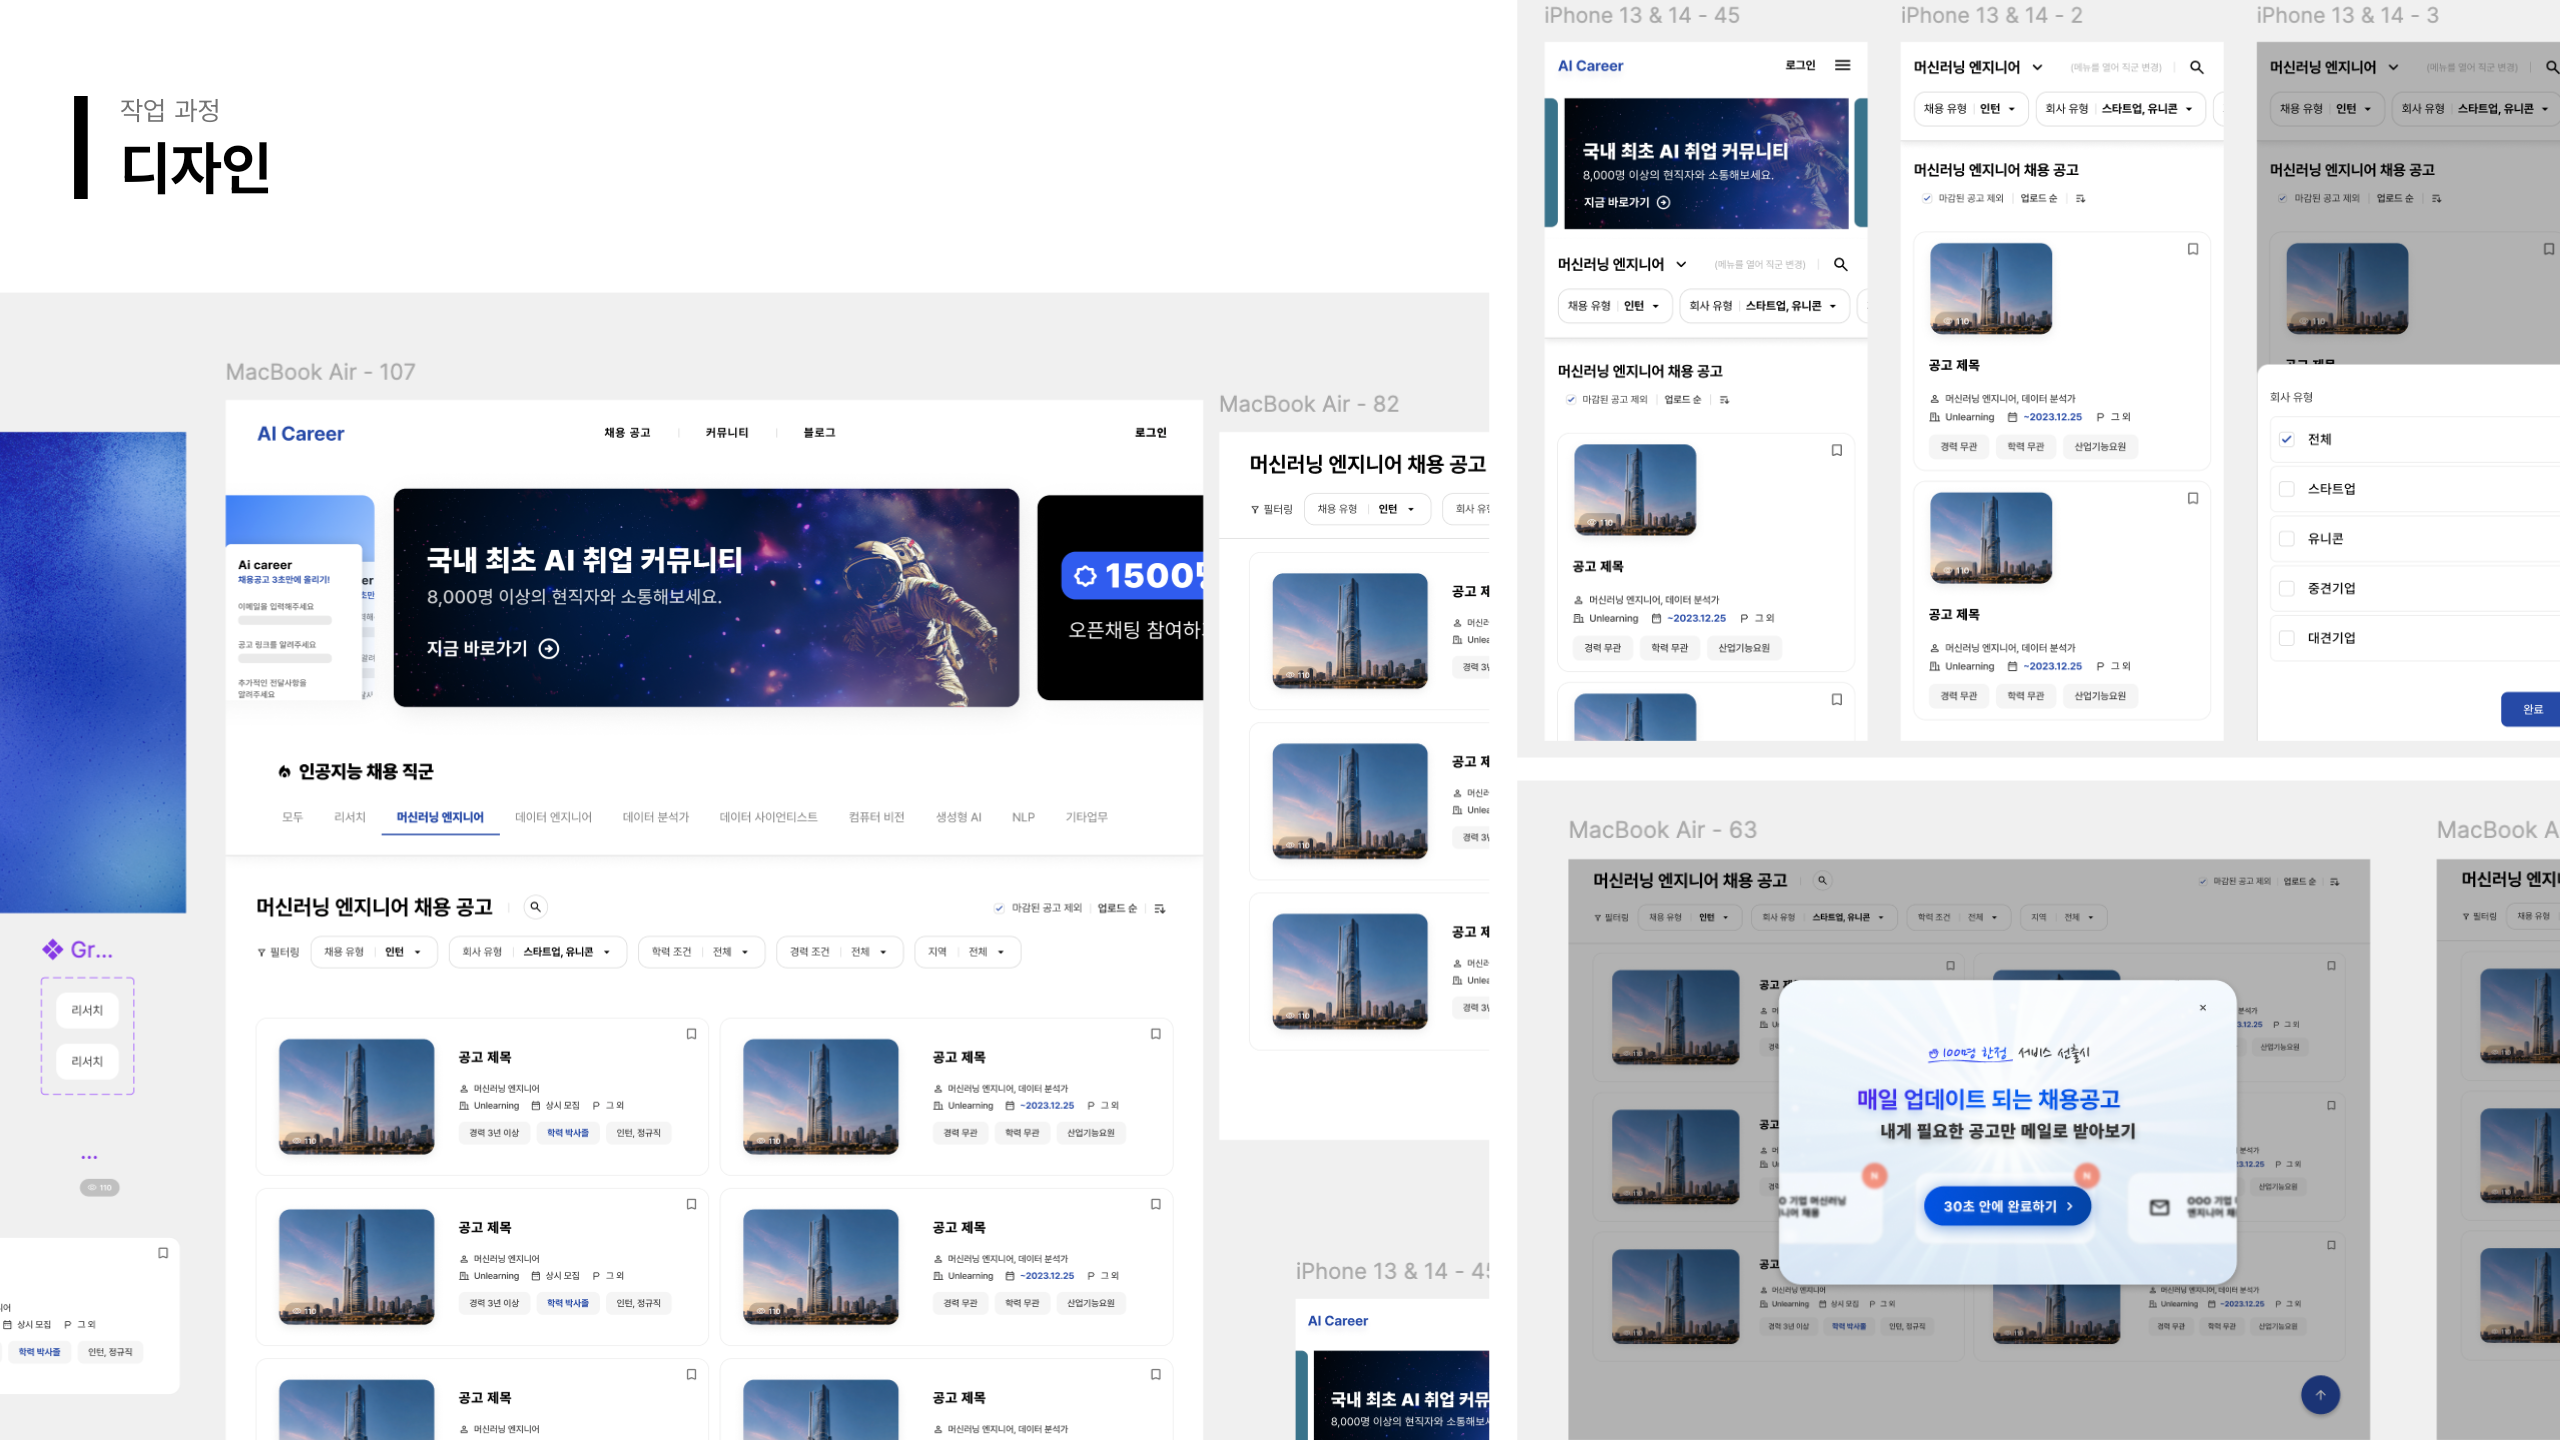Bookmark second-row right job card in MacBook Air - 107
The height and width of the screenshot is (1440, 2560).
coord(1155,1204)
